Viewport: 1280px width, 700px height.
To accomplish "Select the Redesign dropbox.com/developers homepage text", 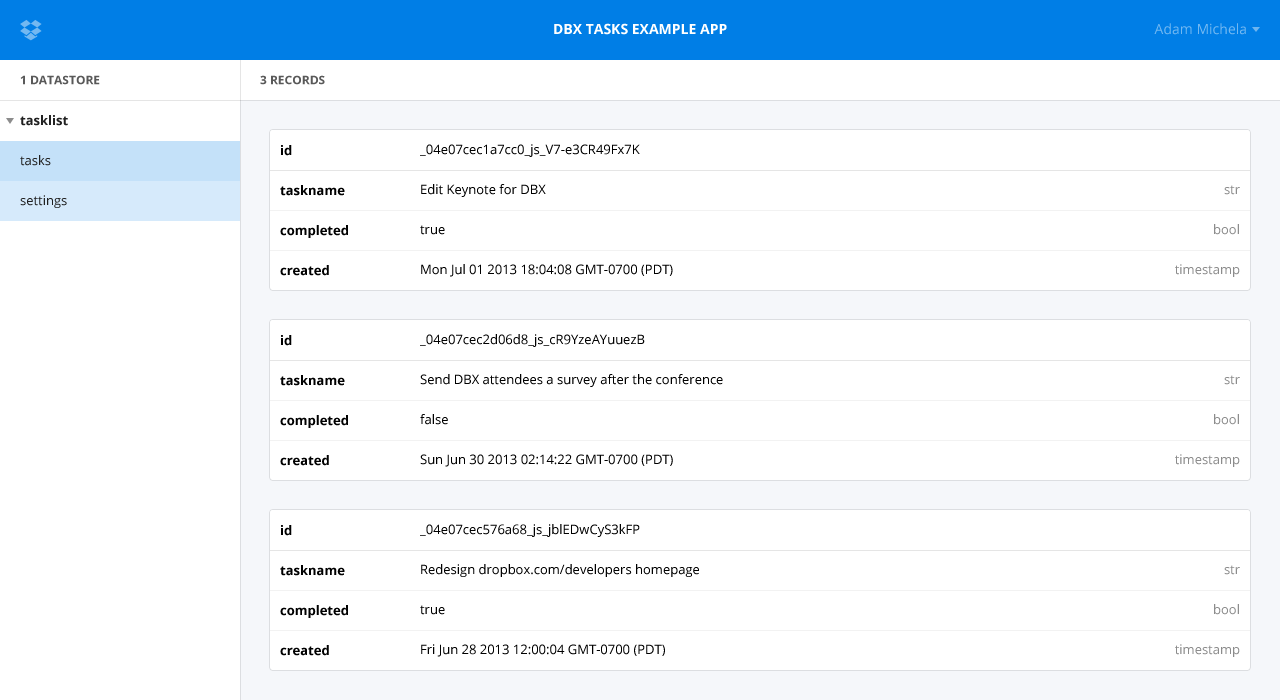I will coord(559,569).
